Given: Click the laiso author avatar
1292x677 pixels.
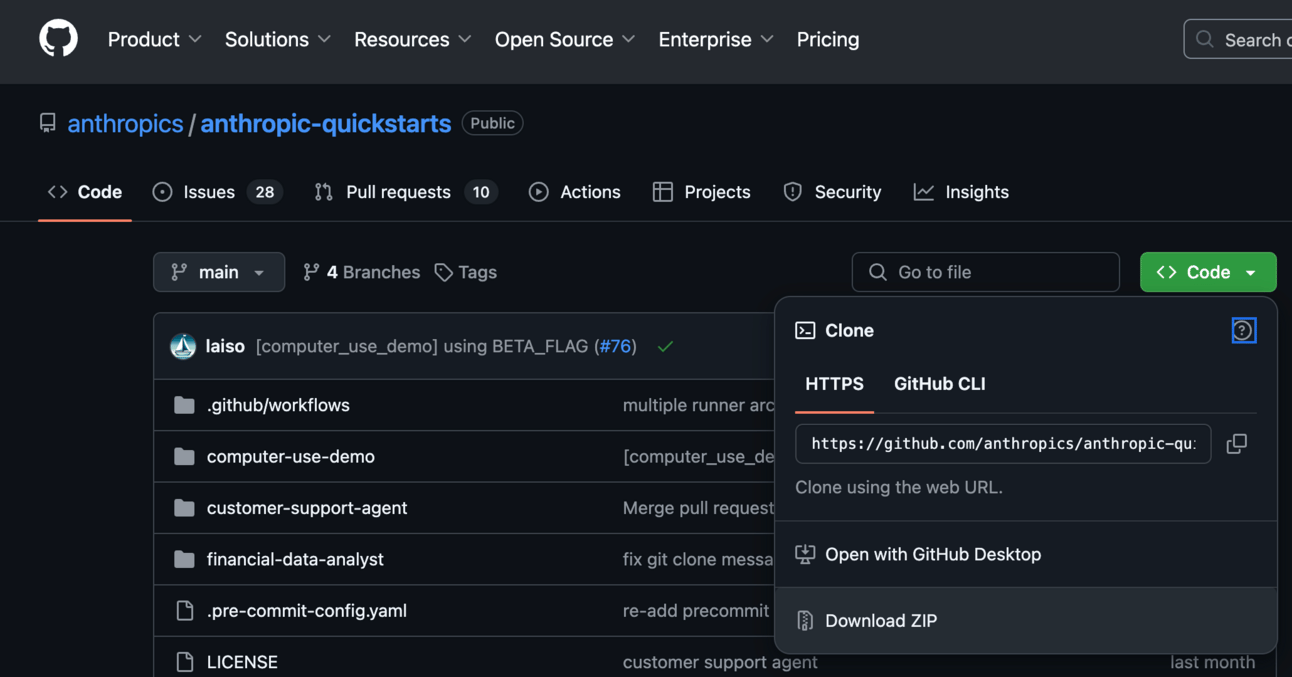Looking at the screenshot, I should point(183,346).
